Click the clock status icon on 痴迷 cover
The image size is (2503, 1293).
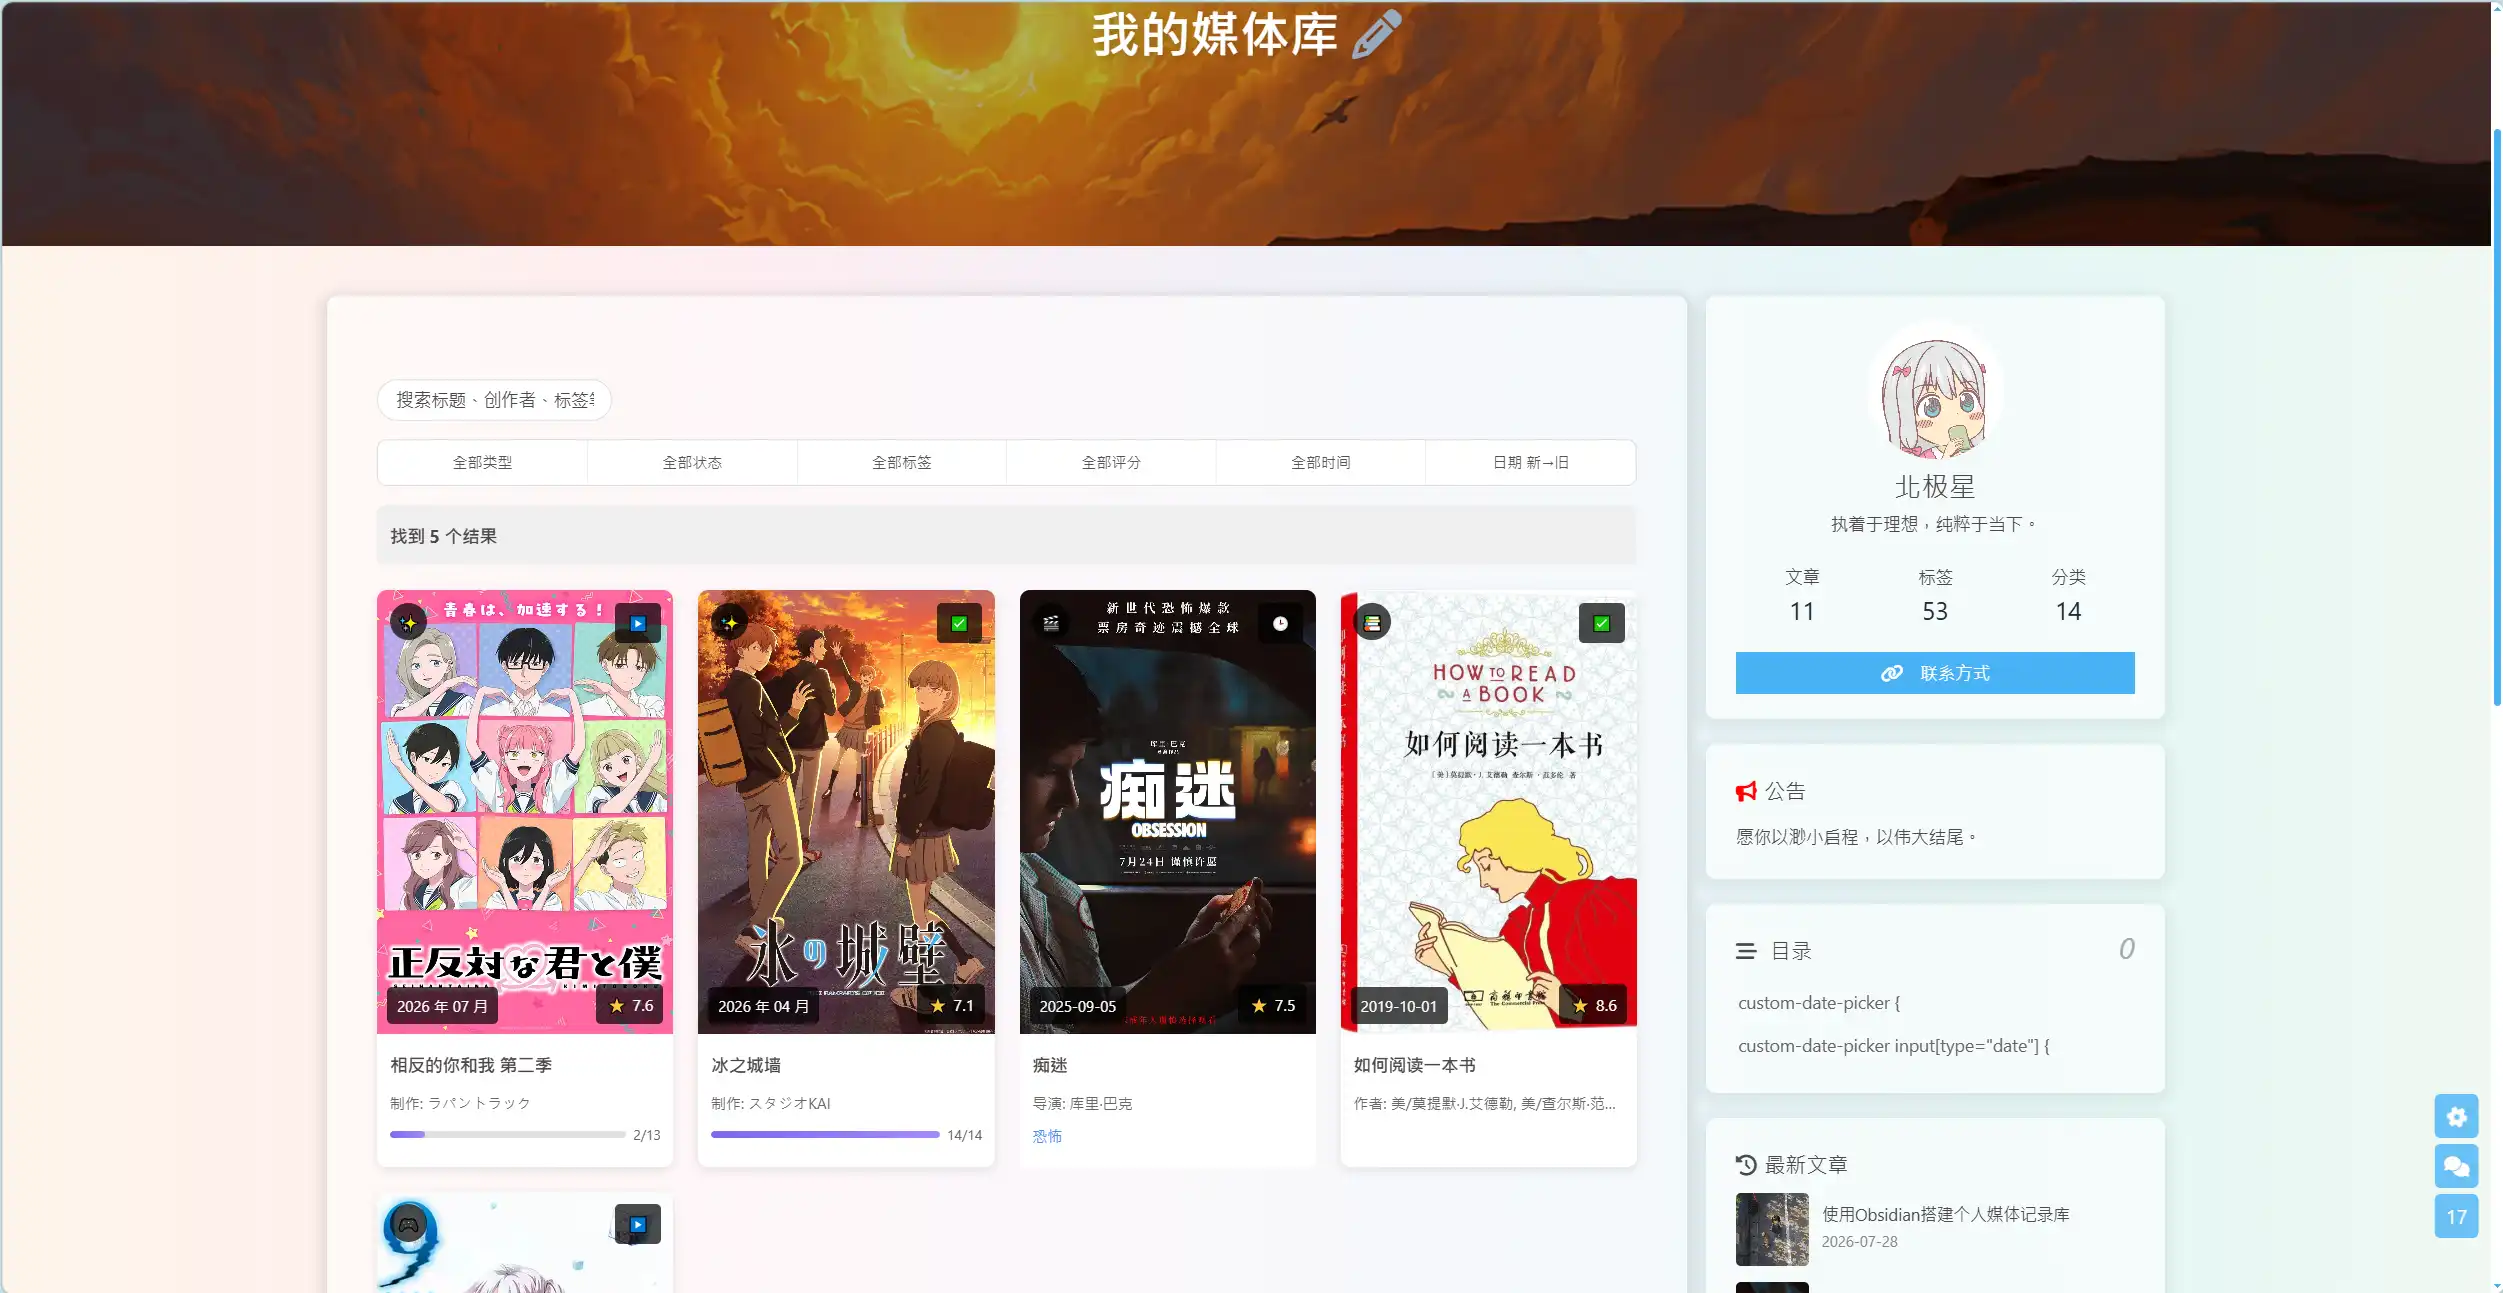point(1280,623)
